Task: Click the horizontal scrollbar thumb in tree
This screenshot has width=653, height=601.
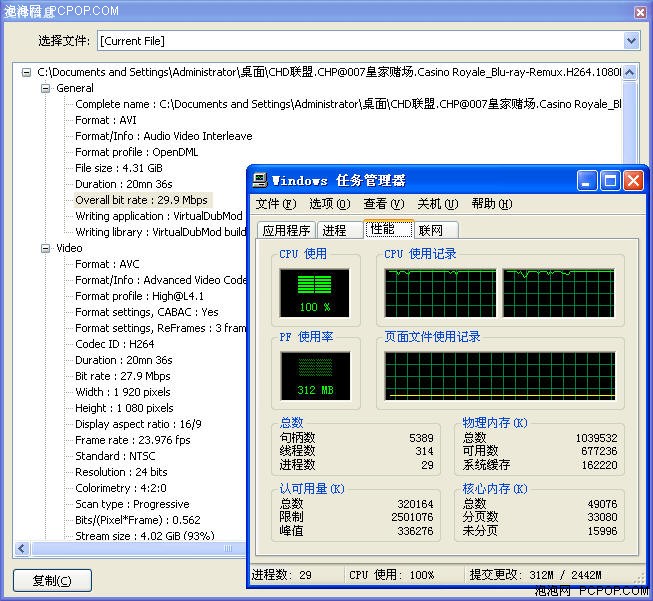Action: coord(139,548)
